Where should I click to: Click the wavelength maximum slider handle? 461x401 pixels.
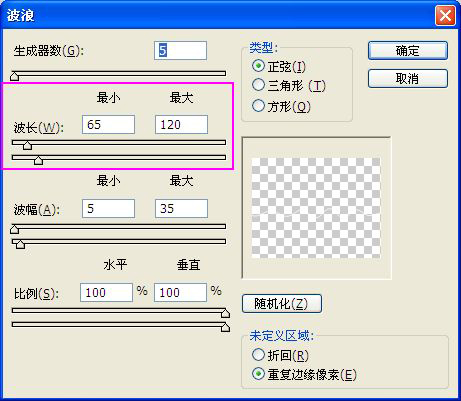click(x=39, y=160)
